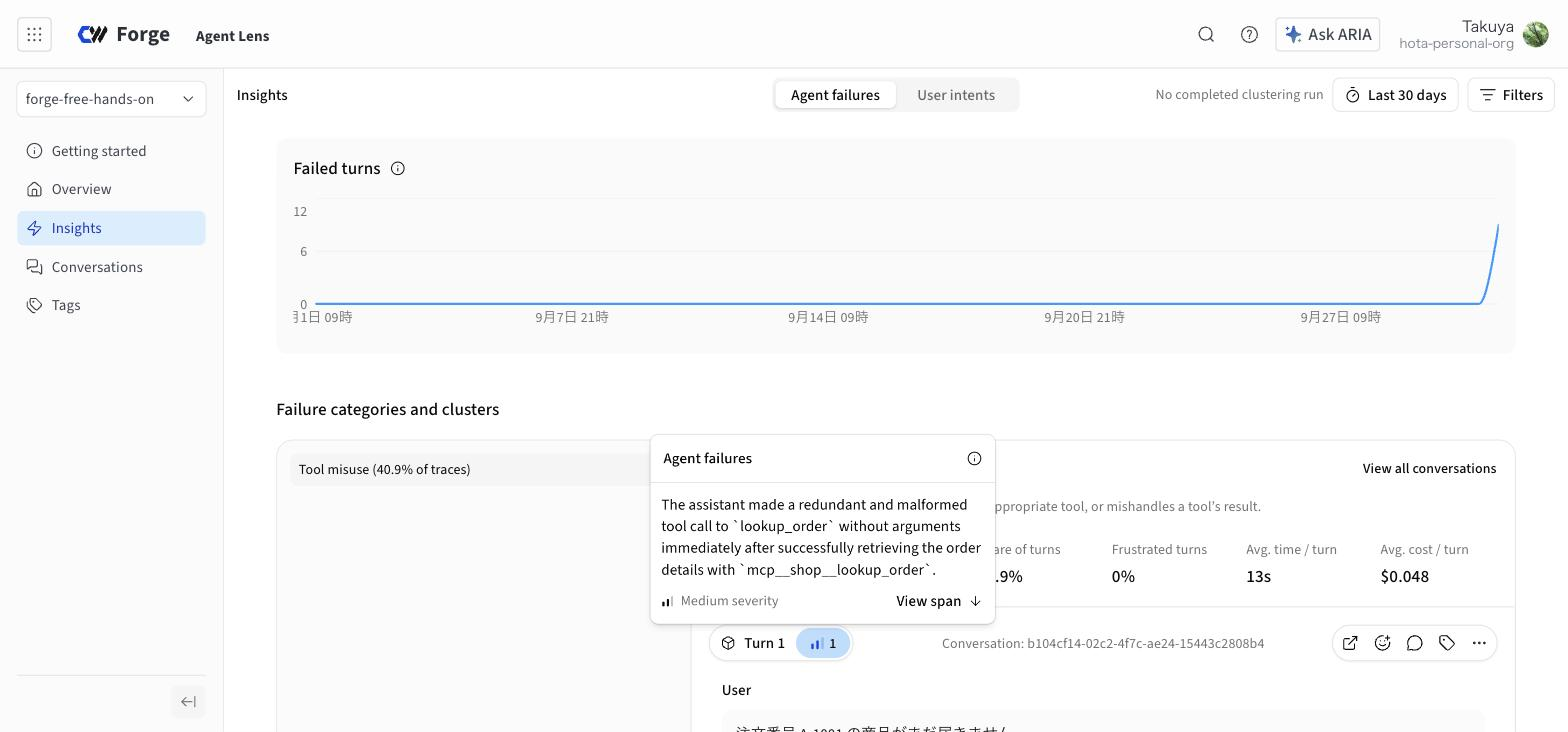Click info icon in Agent failures popup
The width and height of the screenshot is (1568, 732).
point(974,458)
